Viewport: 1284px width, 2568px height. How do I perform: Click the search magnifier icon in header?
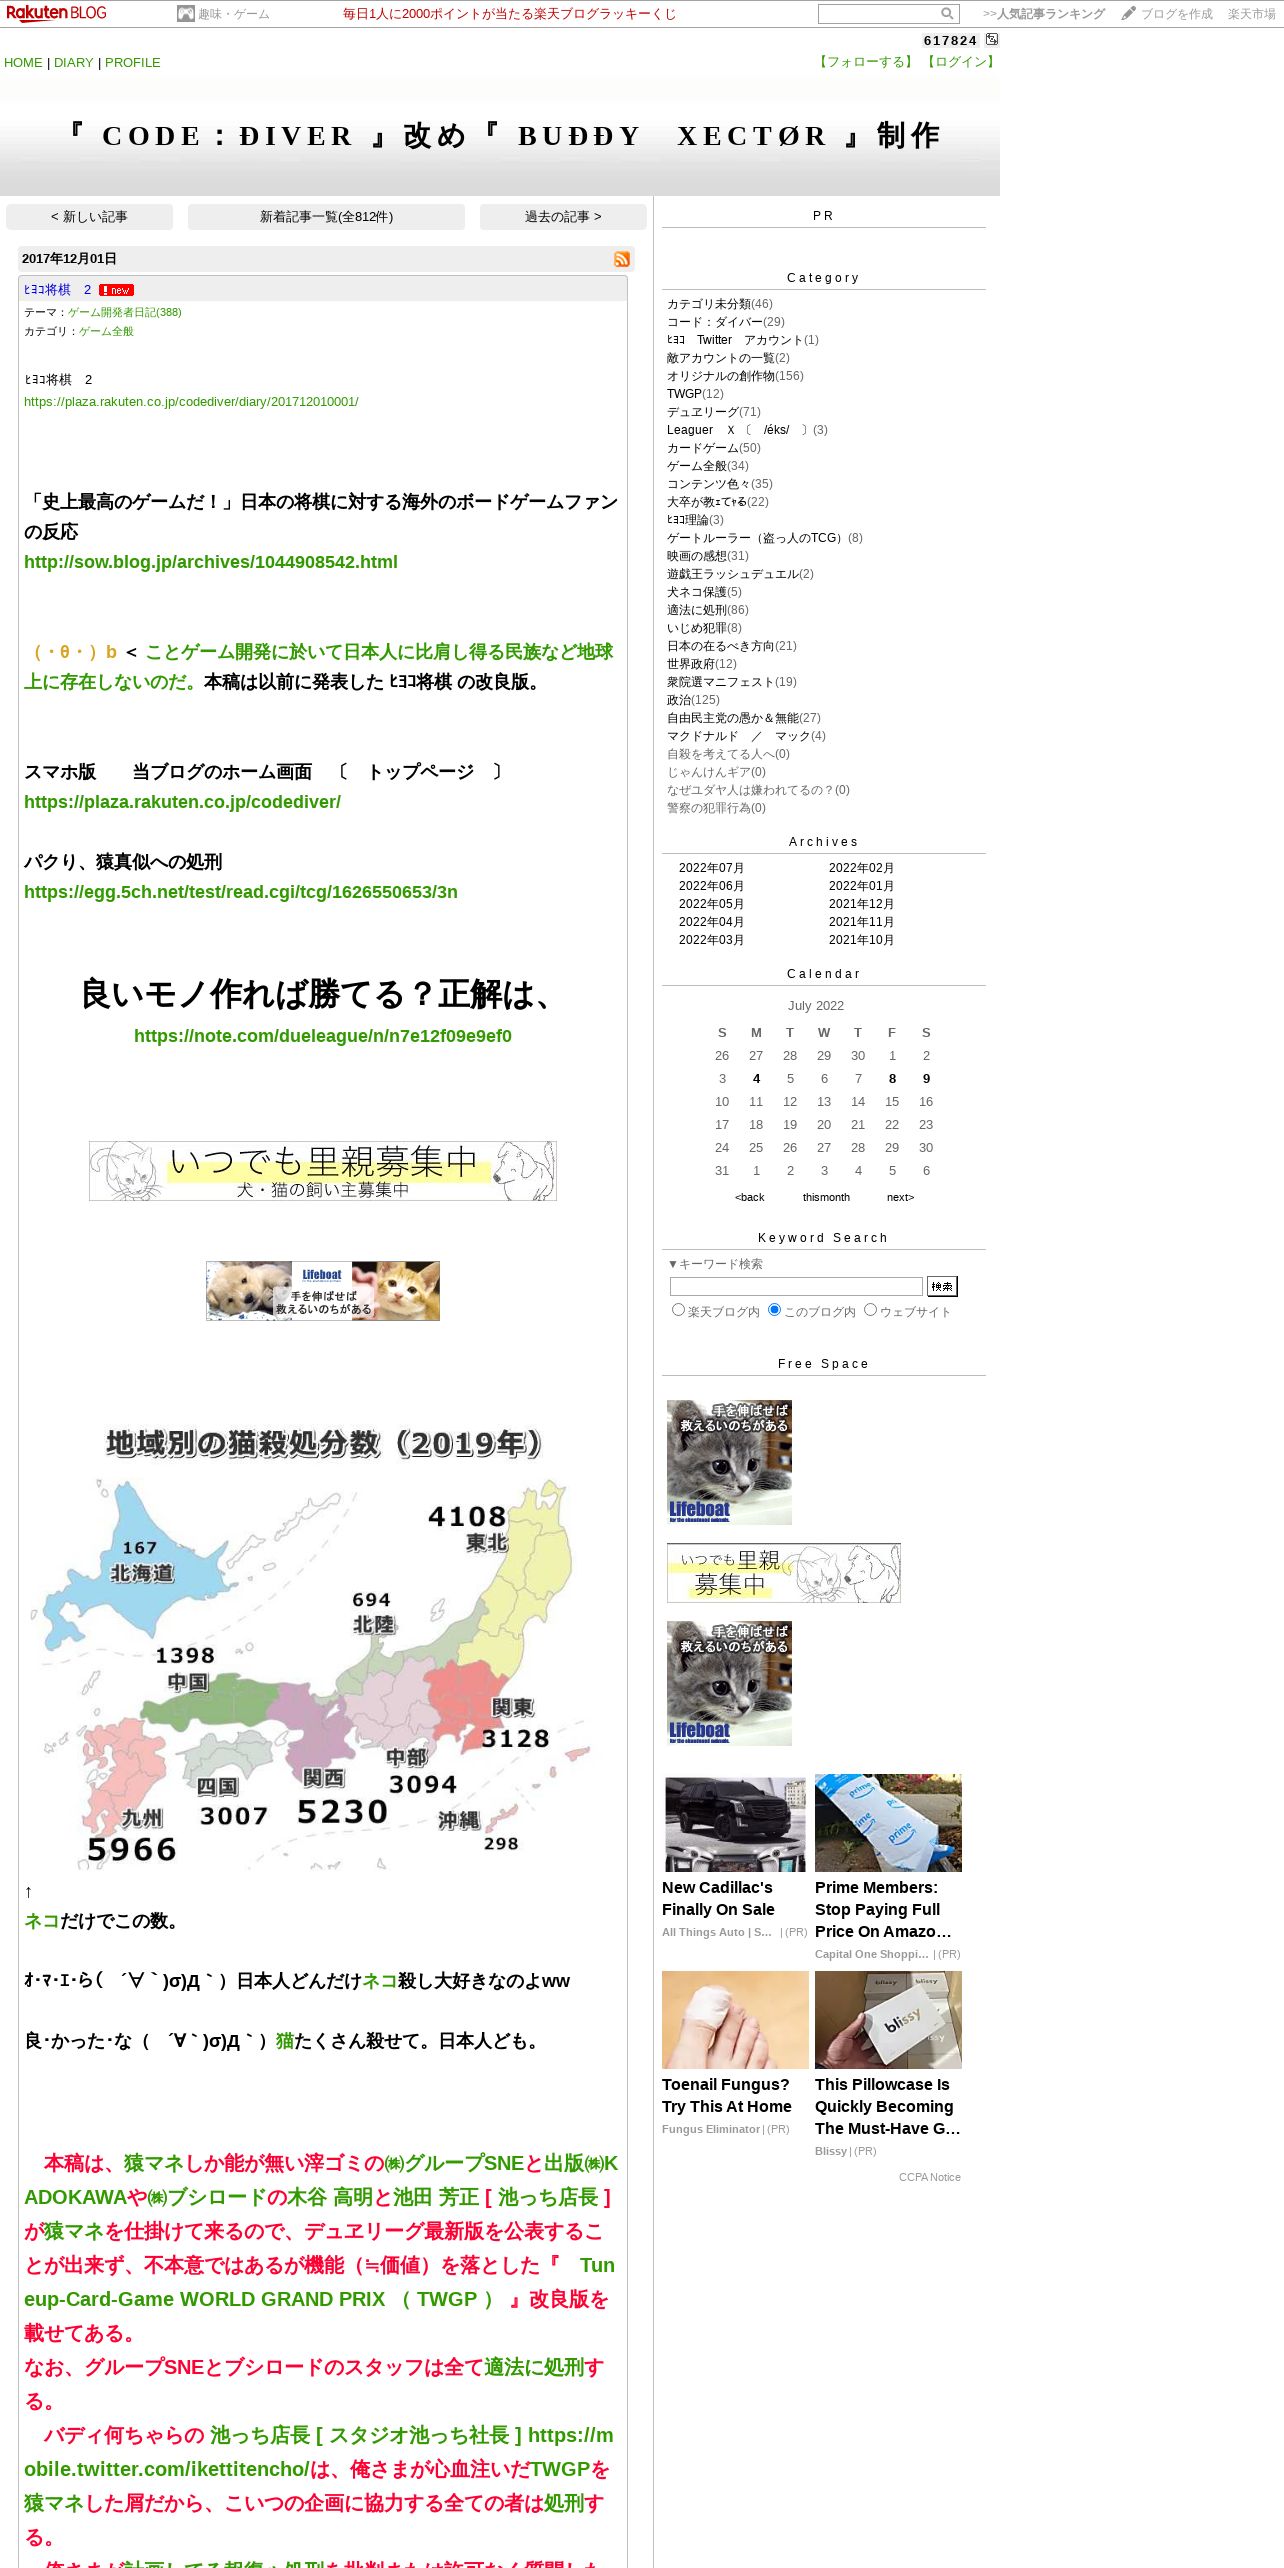[x=947, y=14]
